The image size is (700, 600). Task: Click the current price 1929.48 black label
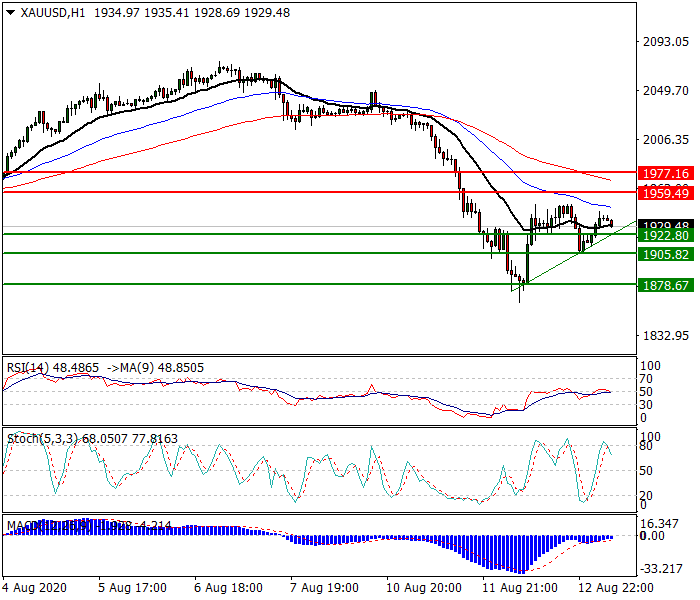pos(666,224)
